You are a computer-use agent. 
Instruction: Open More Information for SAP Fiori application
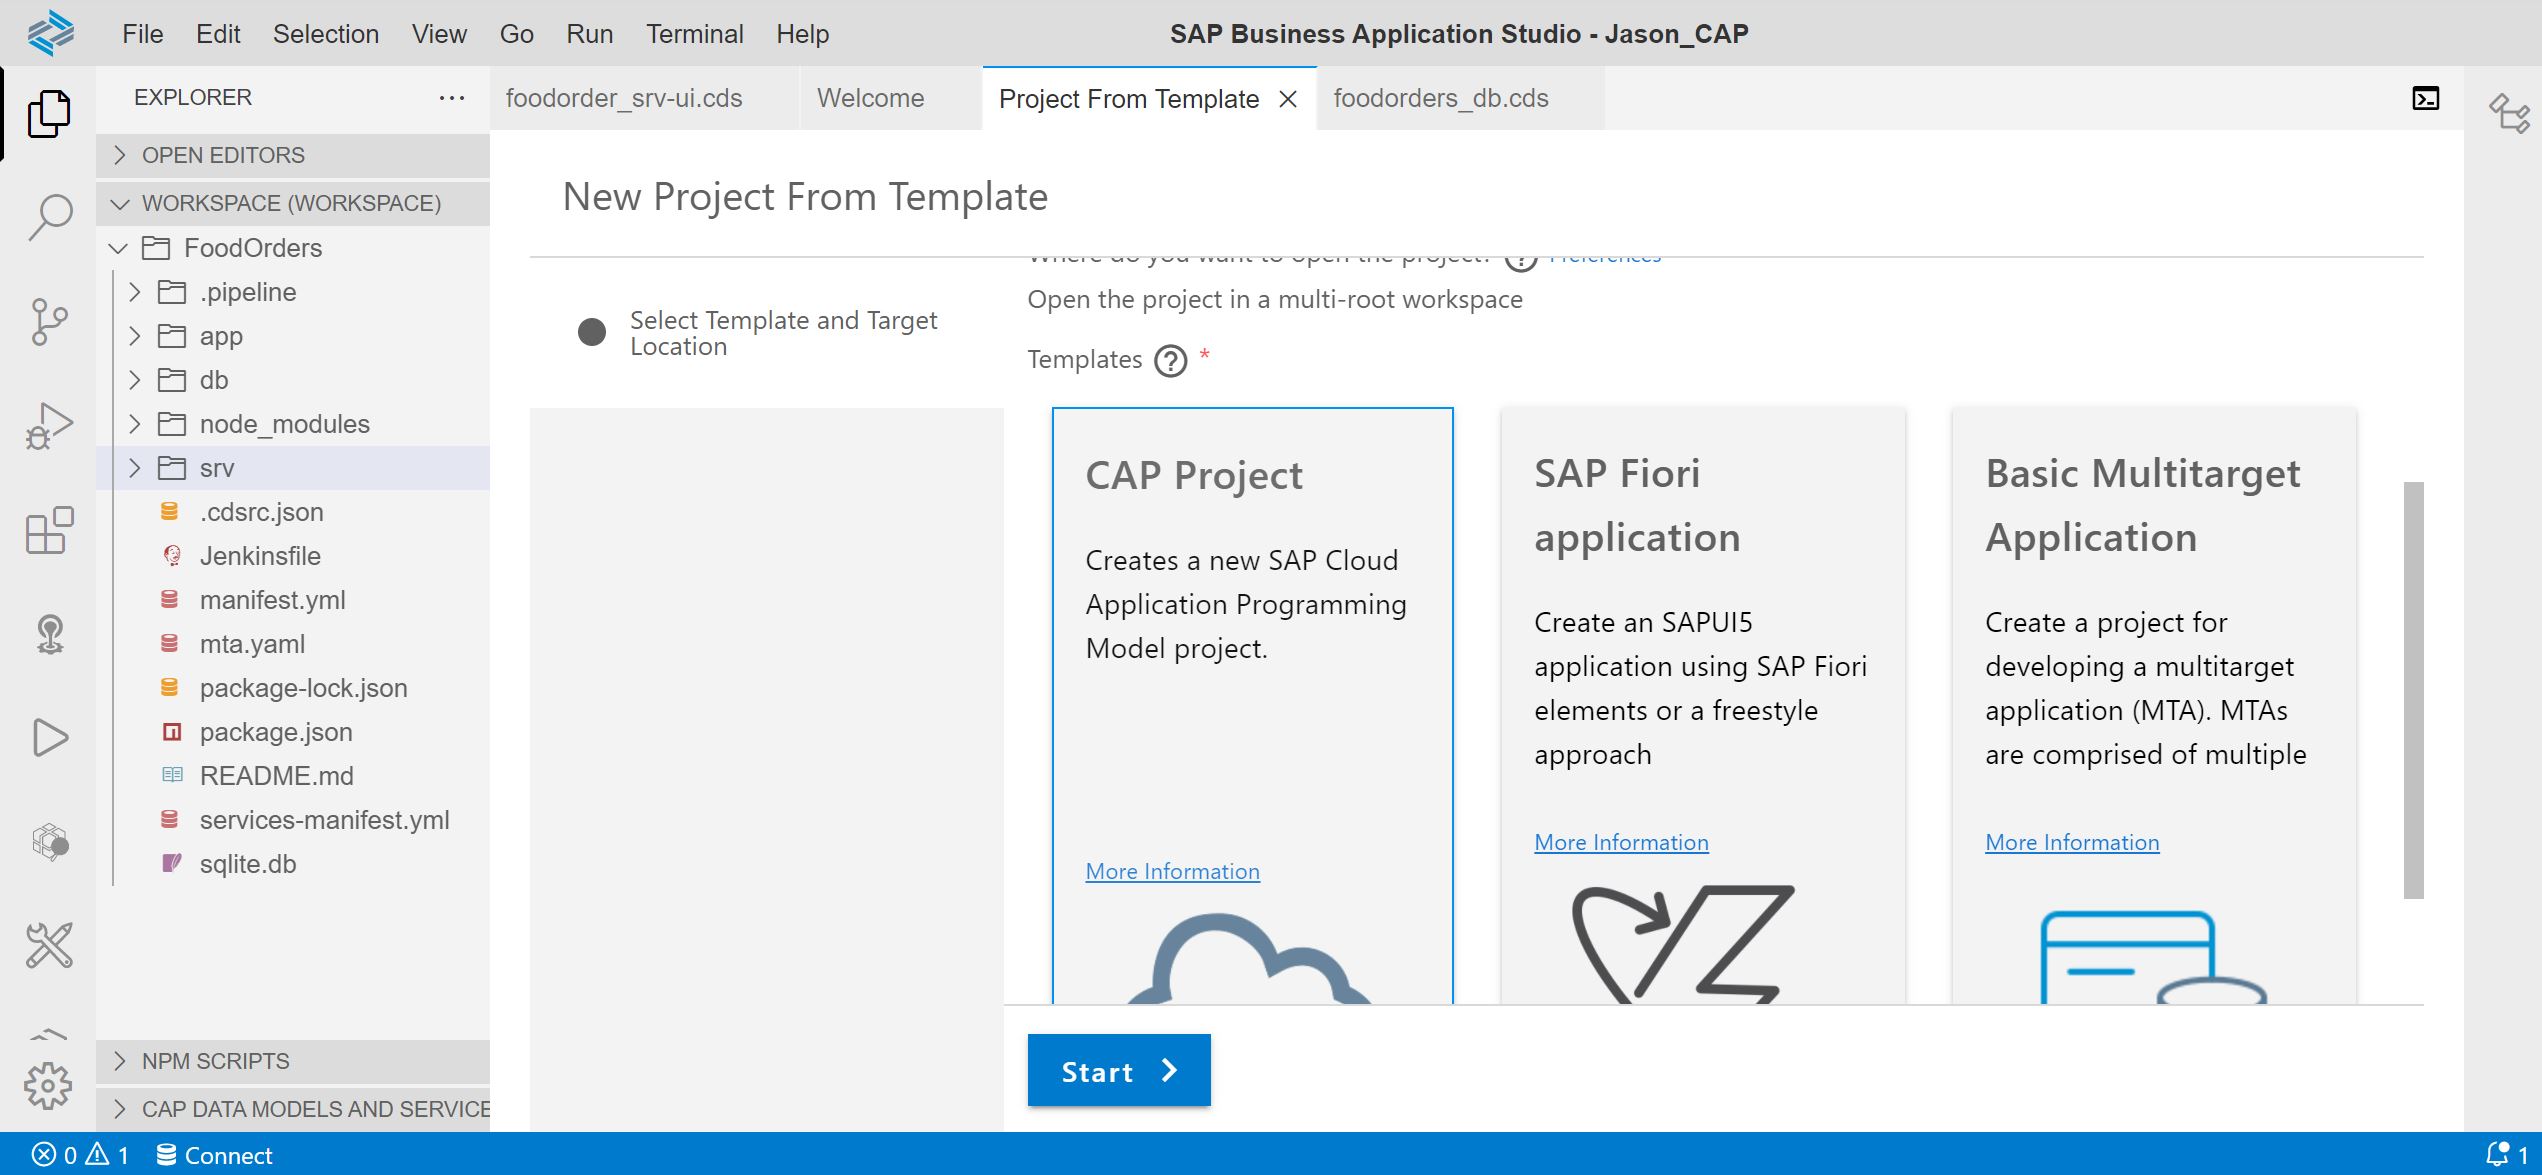(1622, 842)
